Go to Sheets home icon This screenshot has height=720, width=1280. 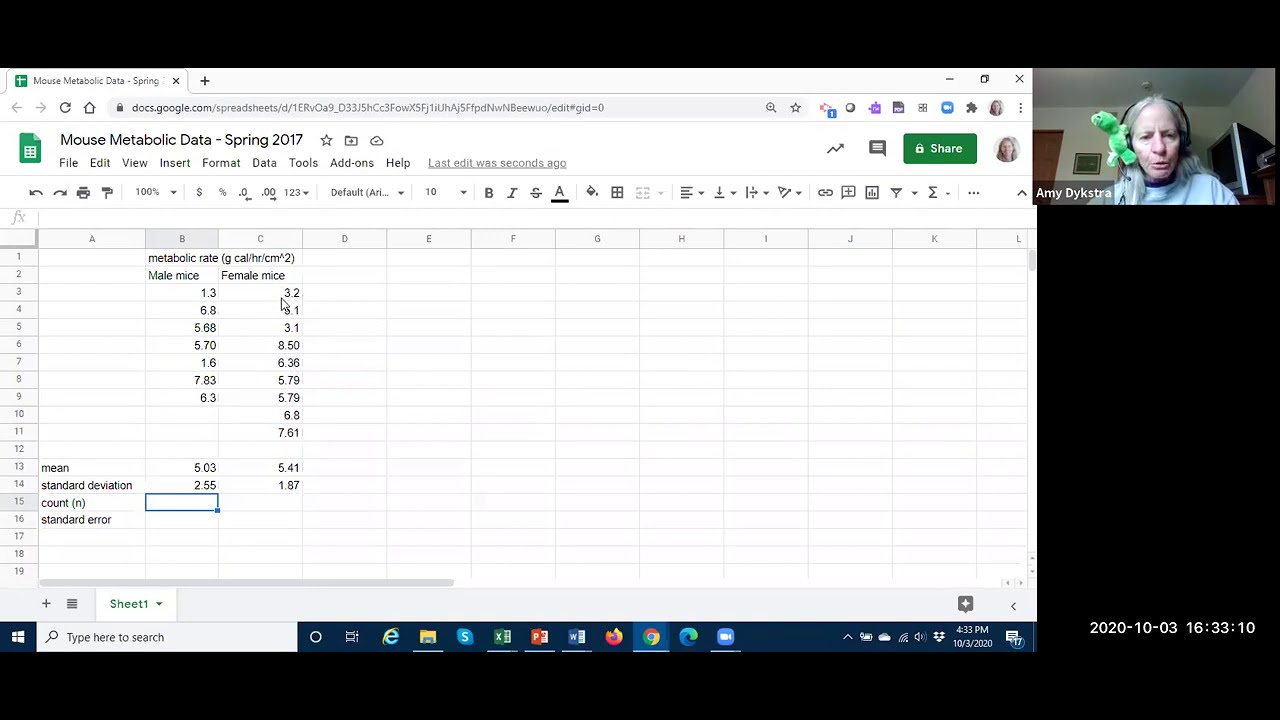tap(30, 150)
